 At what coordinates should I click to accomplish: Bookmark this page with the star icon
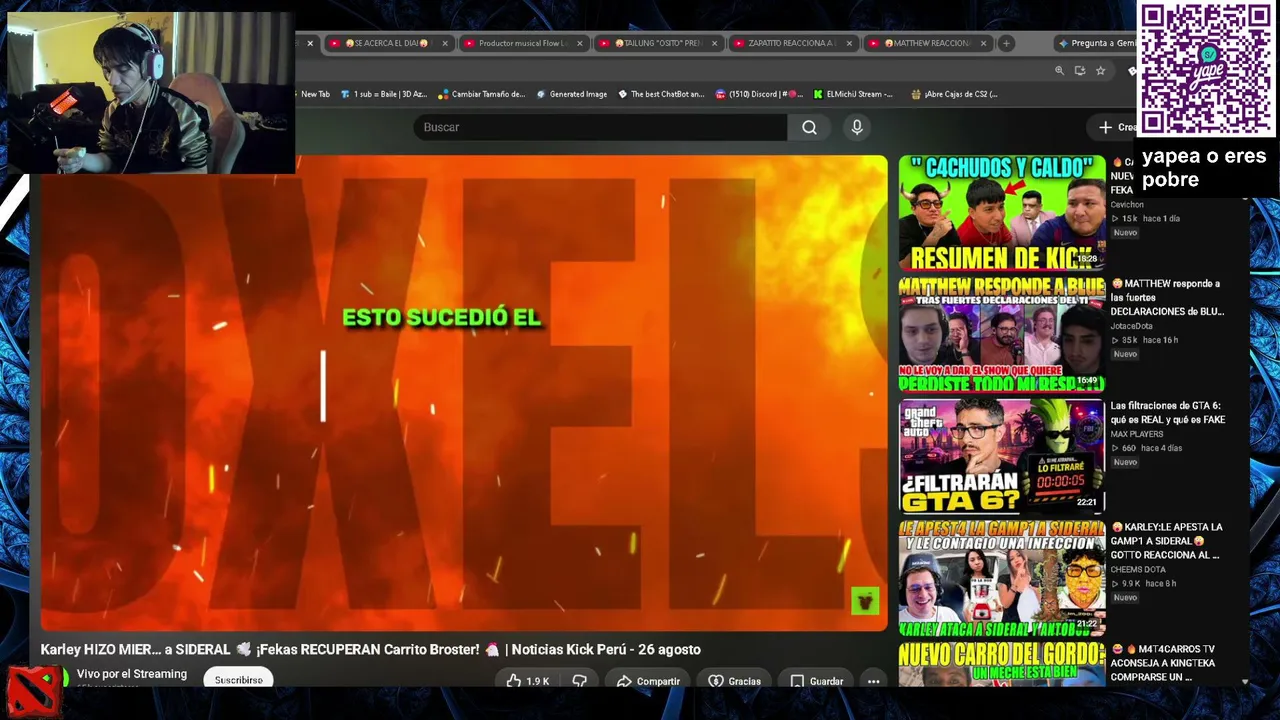tap(1100, 71)
